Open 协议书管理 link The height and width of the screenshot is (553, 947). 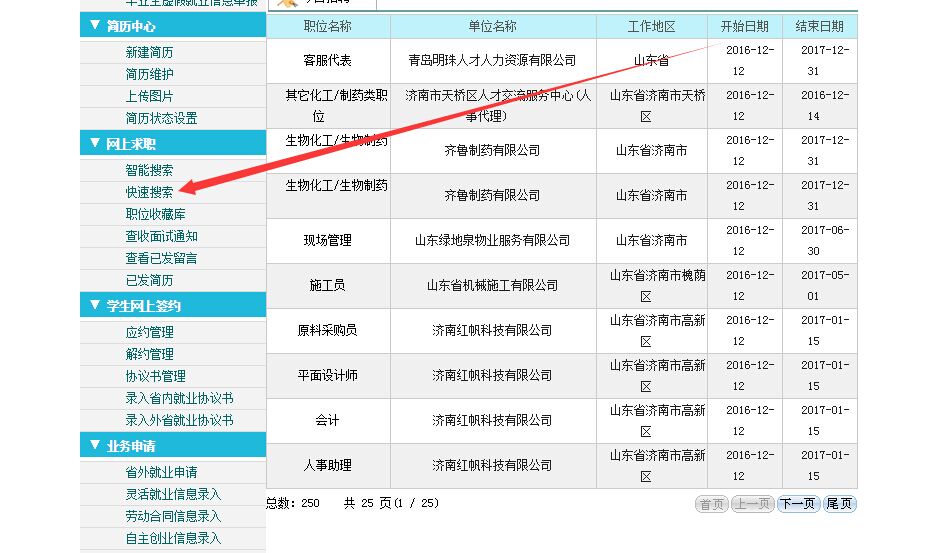coord(155,376)
